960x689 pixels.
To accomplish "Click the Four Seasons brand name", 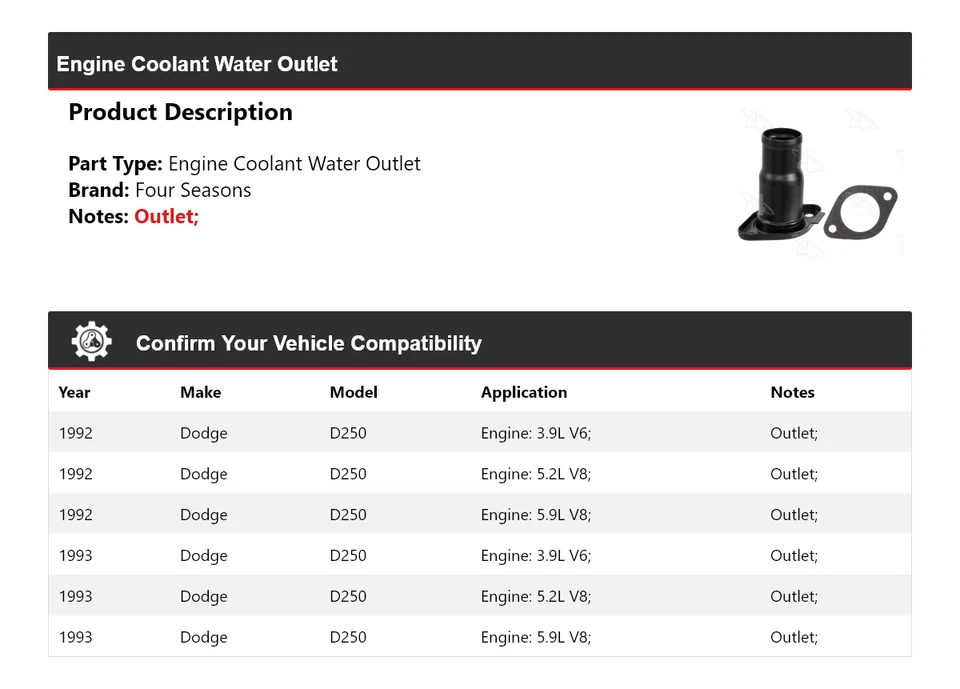I will [193, 190].
